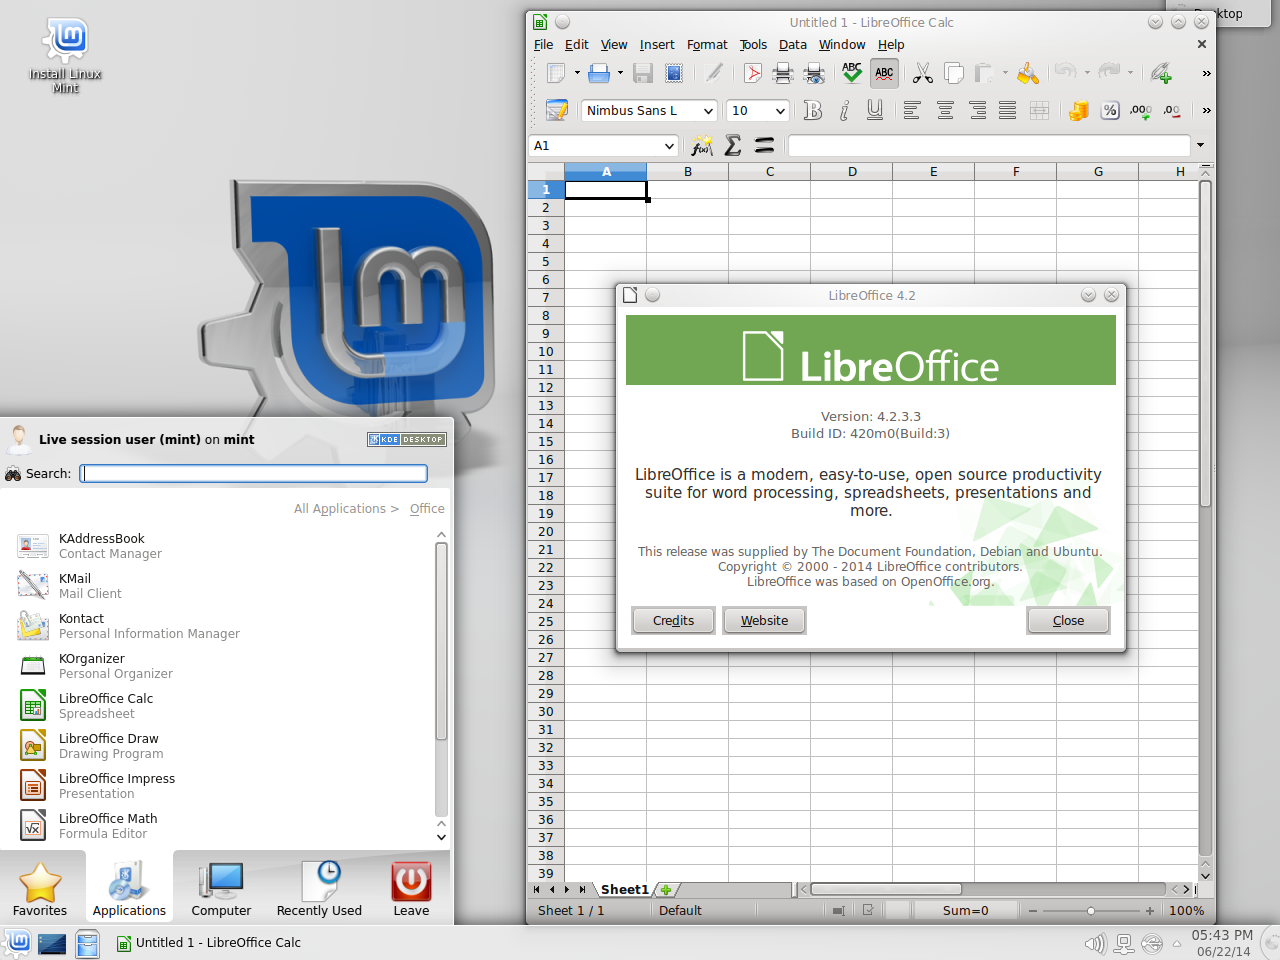Click the Hyperlink icon in the toolbar

[x=1161, y=73]
